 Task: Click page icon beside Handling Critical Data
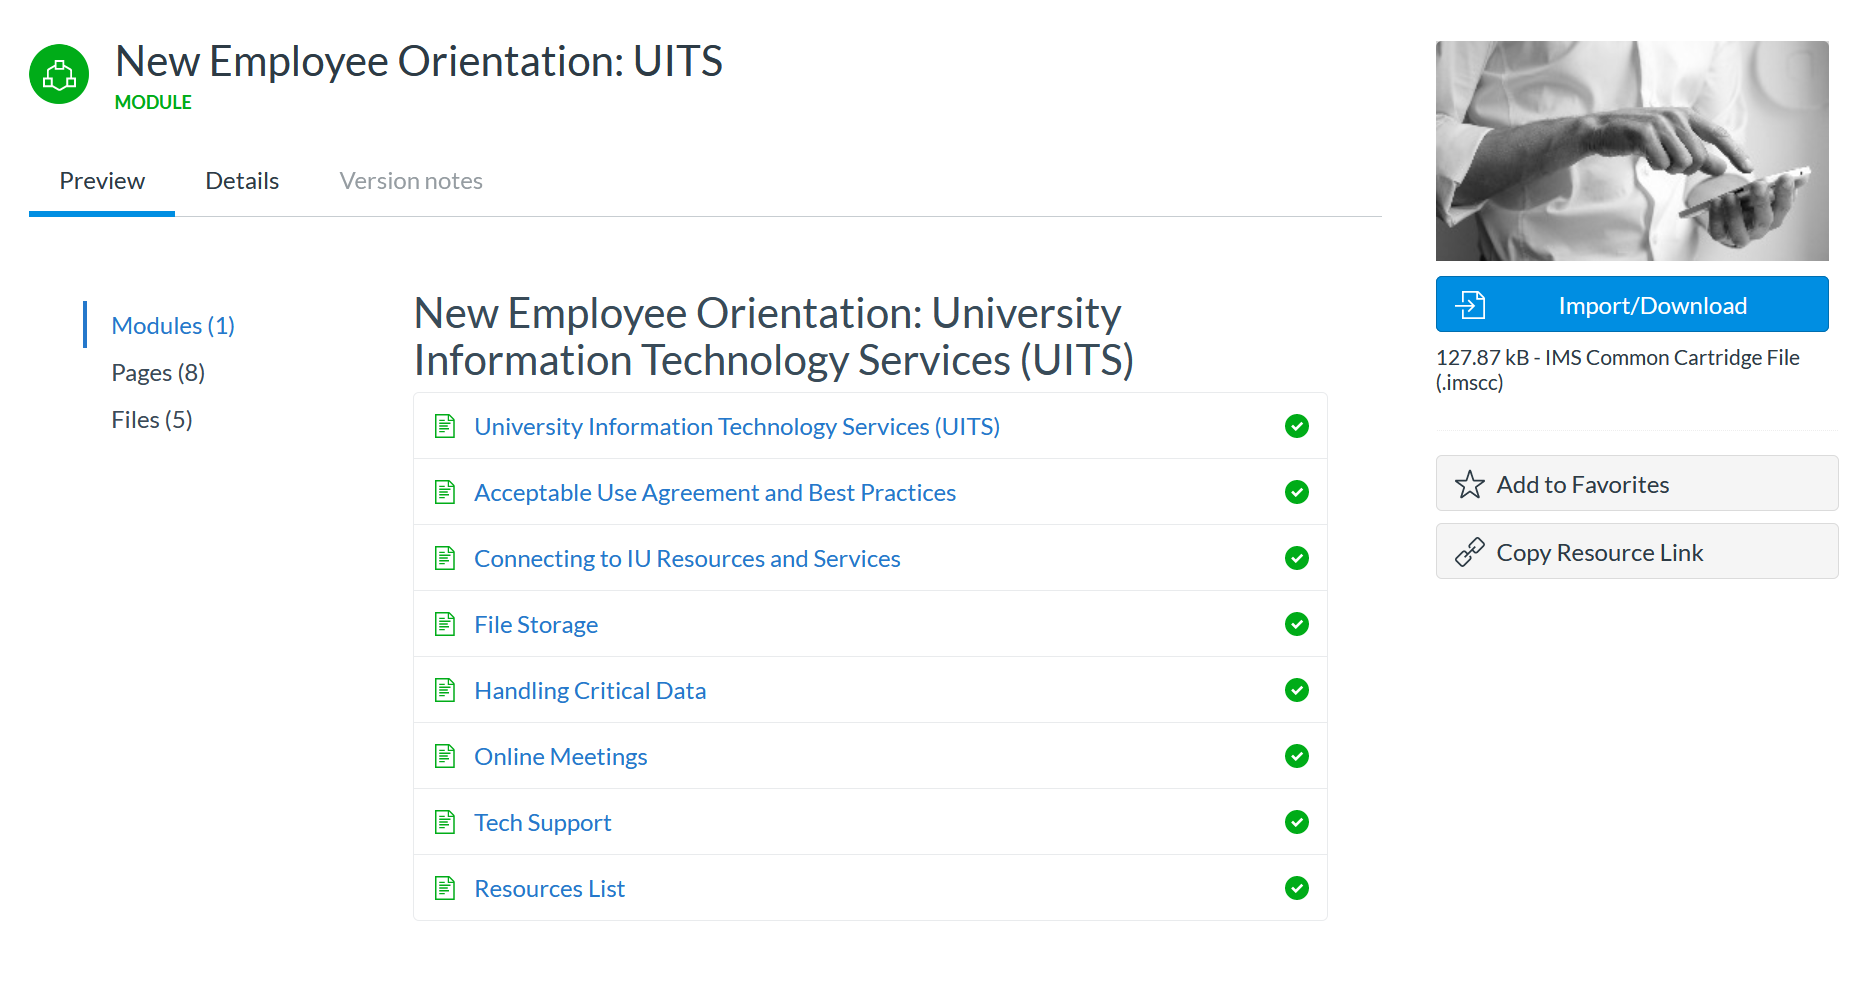pos(445,690)
